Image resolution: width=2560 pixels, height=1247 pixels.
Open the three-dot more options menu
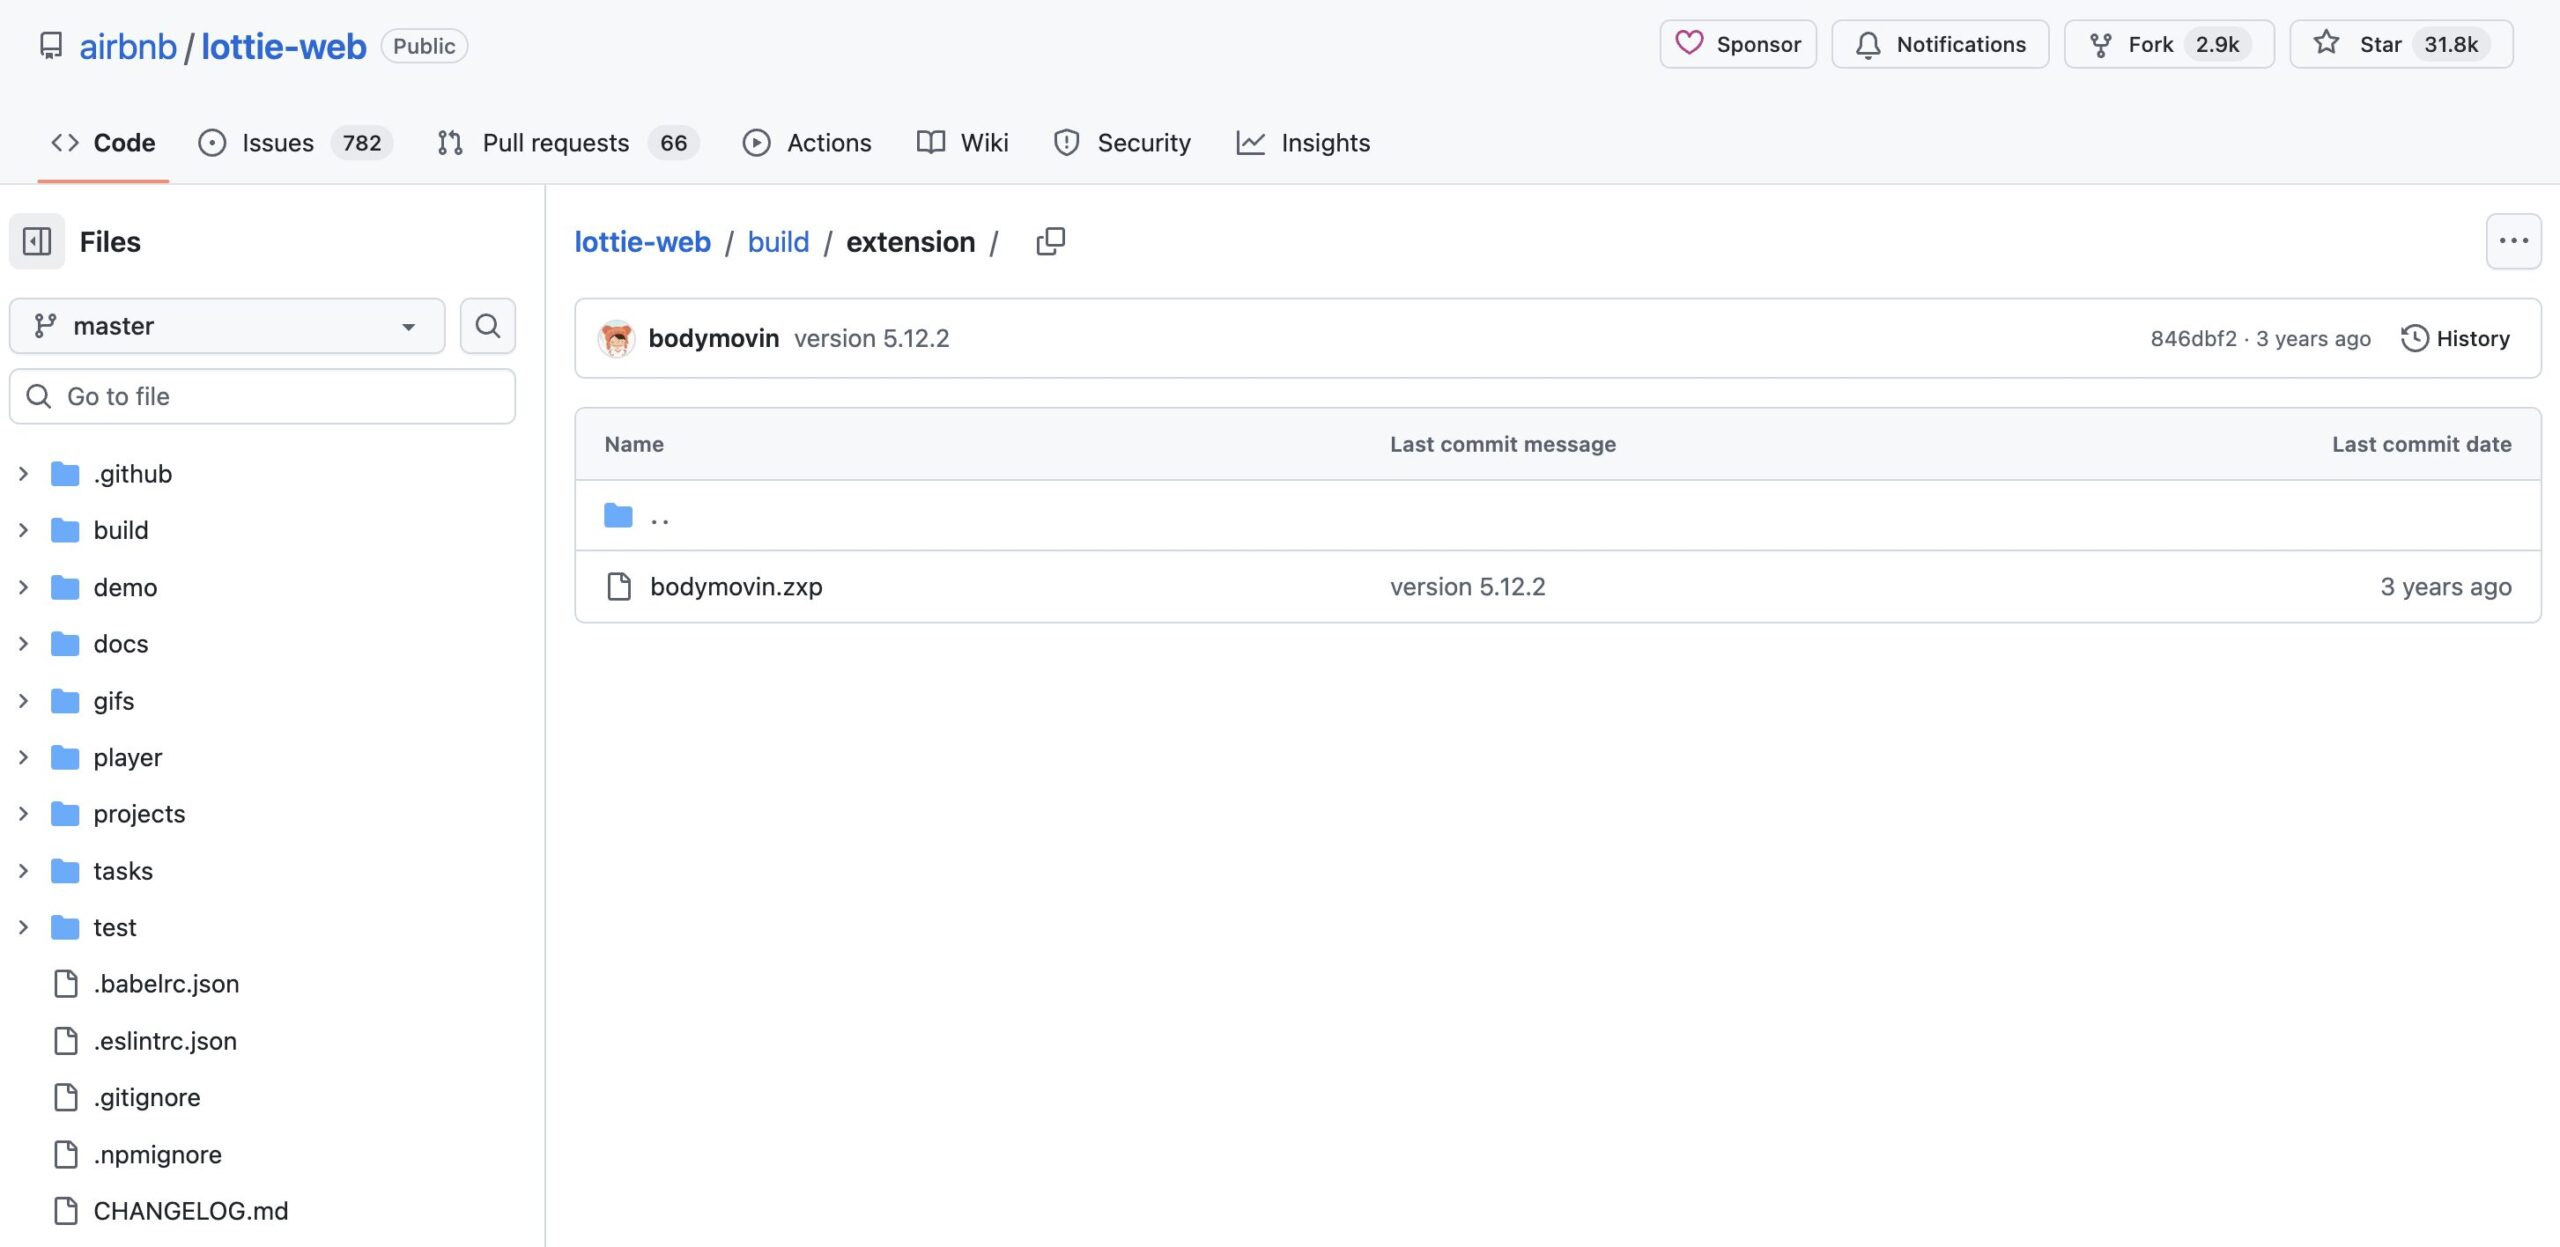click(x=2512, y=241)
